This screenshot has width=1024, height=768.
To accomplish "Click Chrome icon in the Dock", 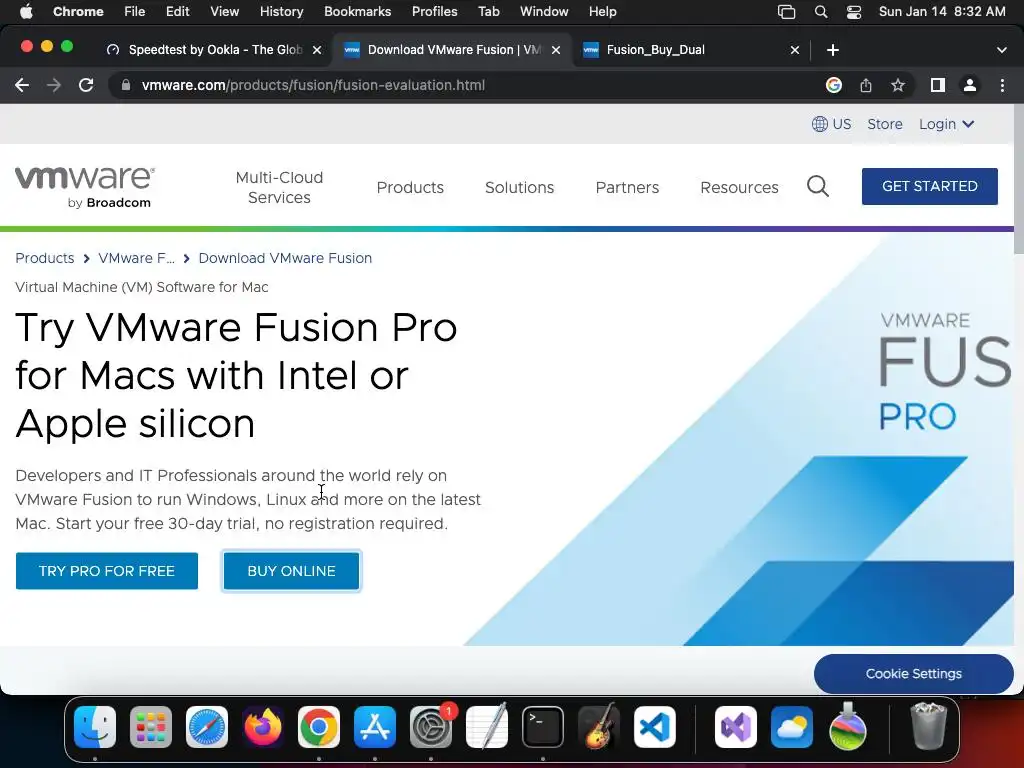I will (319, 727).
